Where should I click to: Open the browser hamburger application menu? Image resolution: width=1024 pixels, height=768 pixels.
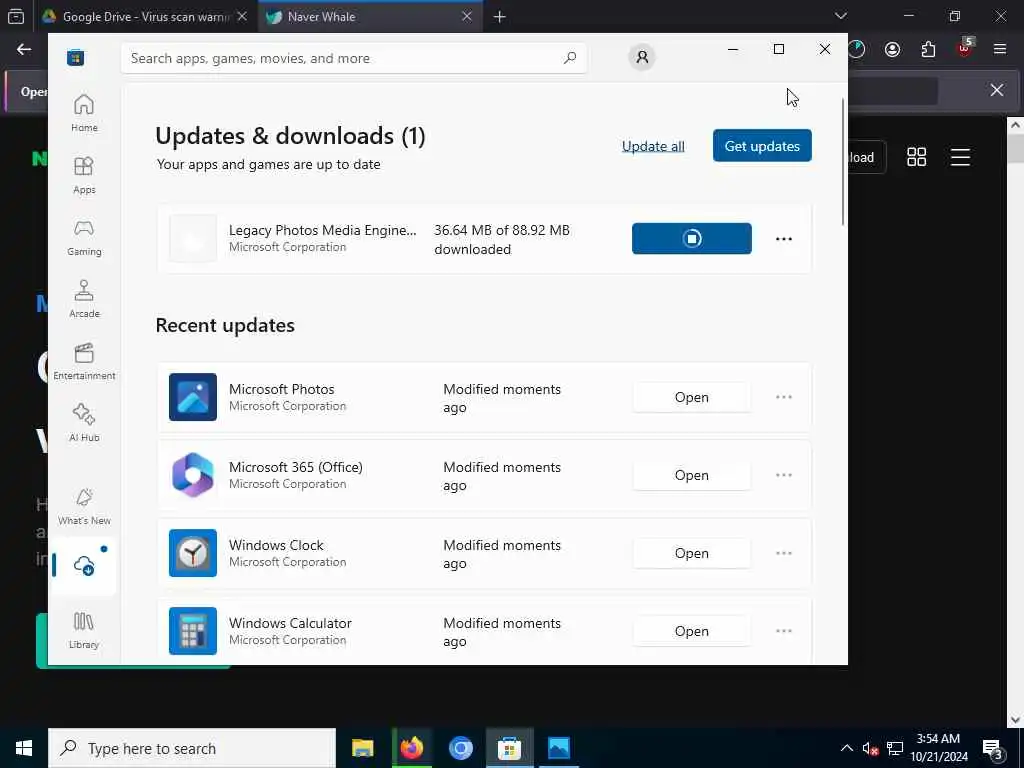1000,49
